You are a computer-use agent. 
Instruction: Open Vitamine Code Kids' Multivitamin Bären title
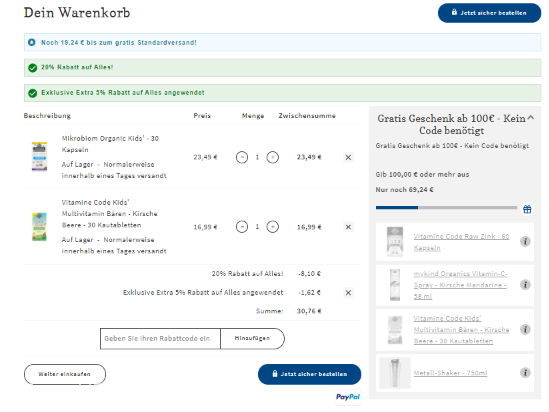(109, 214)
